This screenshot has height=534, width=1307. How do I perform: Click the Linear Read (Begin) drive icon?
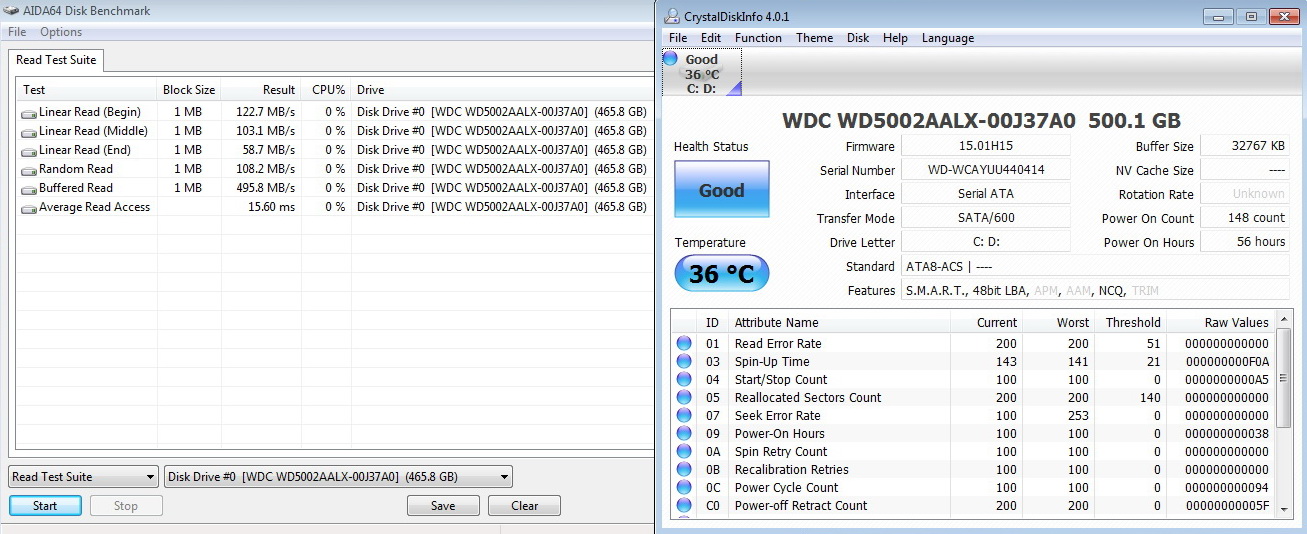pyautogui.click(x=29, y=113)
